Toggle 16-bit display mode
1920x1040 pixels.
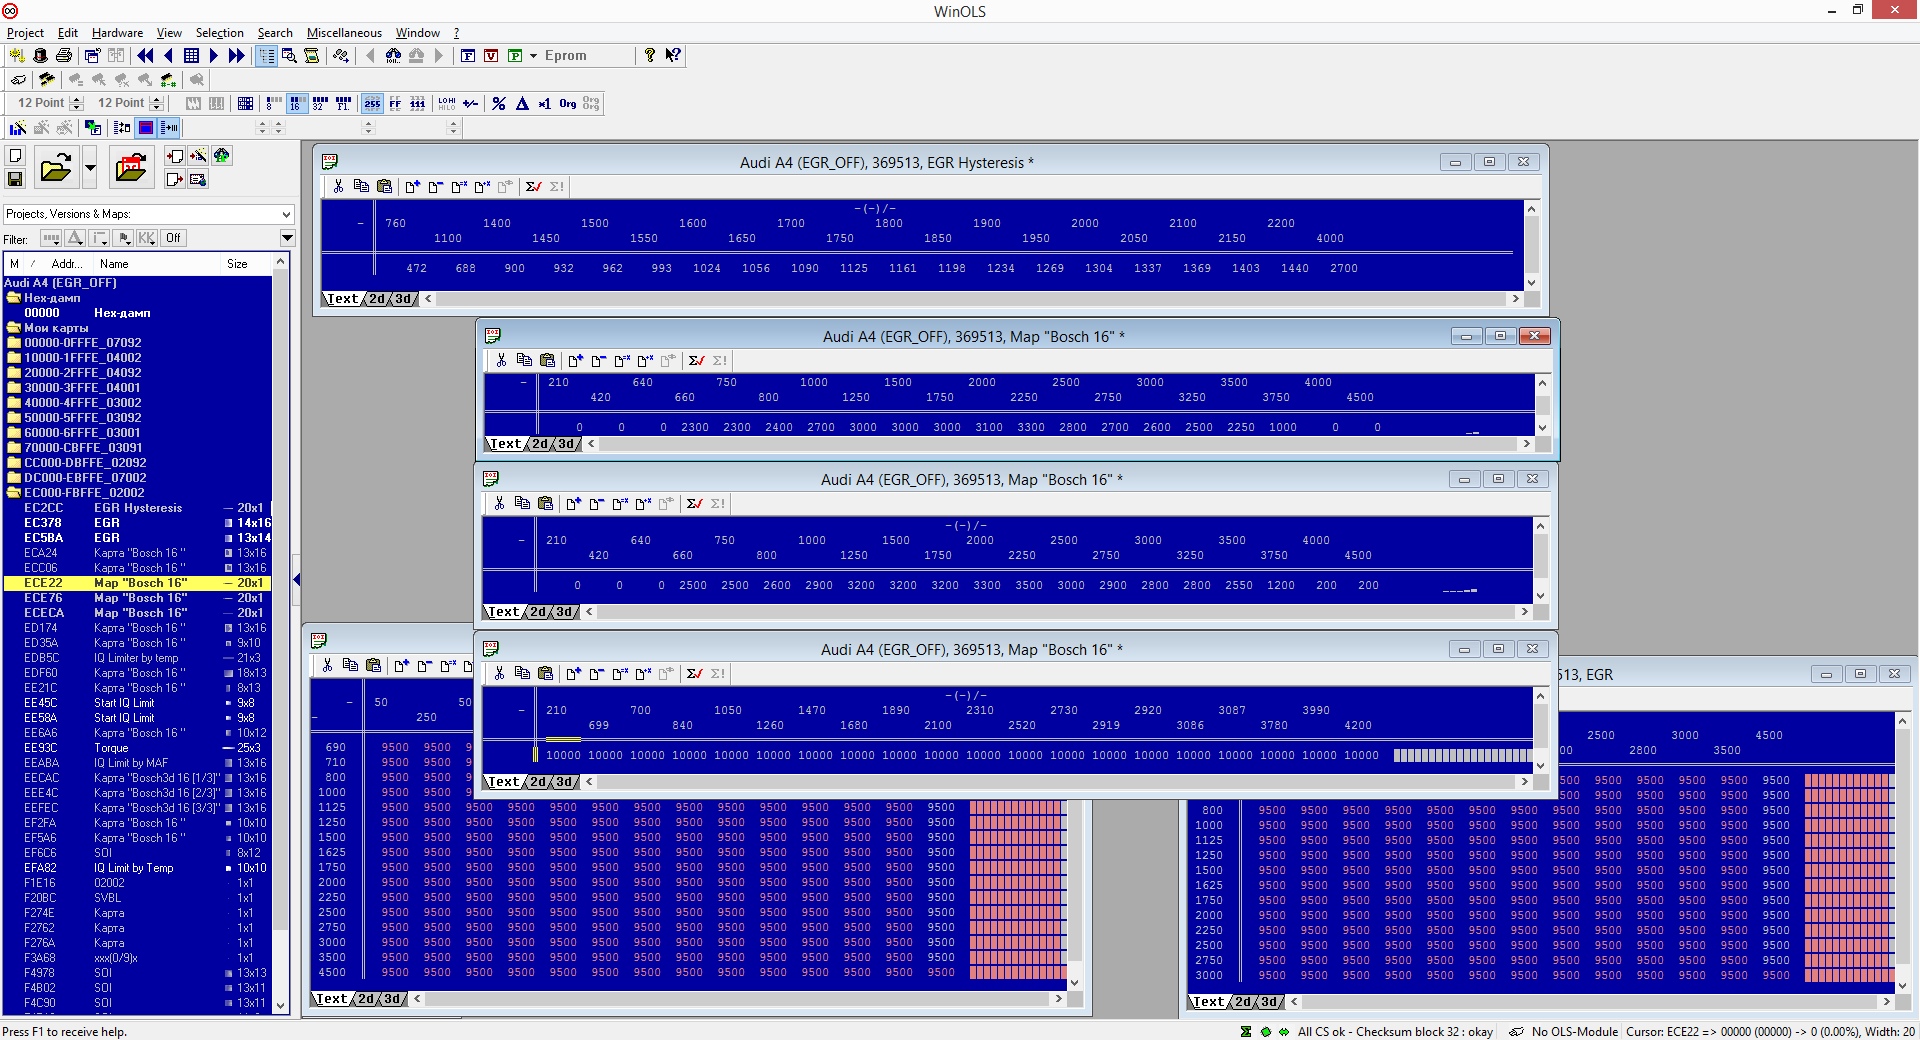coord(297,103)
